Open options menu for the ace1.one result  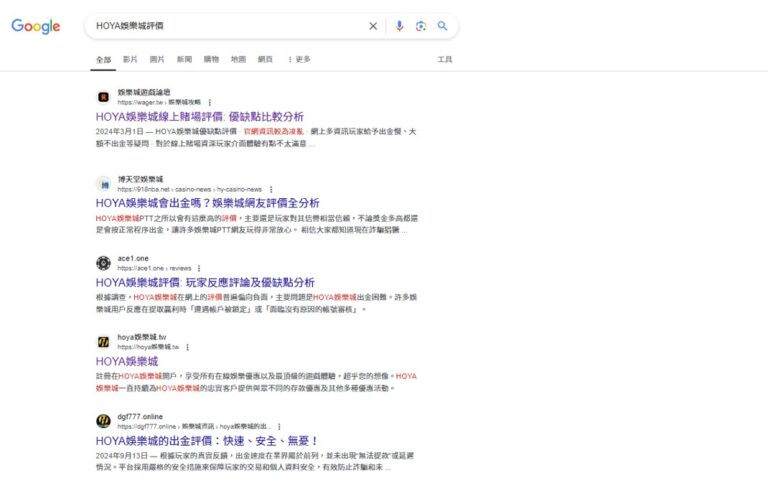click(x=199, y=268)
